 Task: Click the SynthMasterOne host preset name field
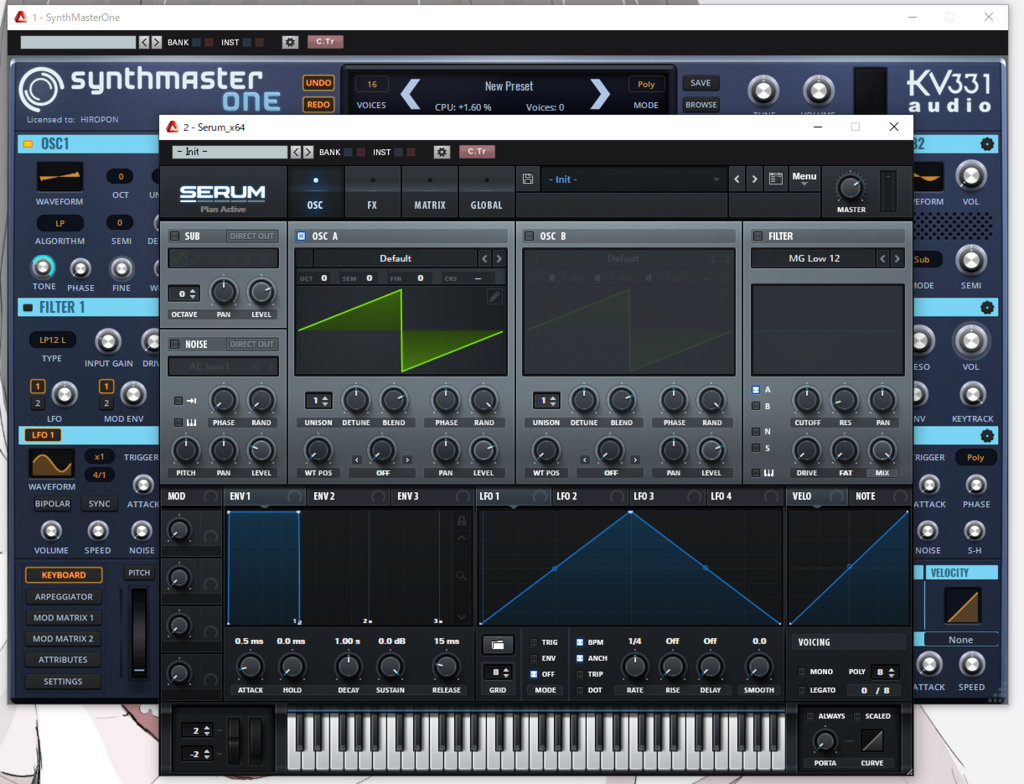tap(78, 42)
